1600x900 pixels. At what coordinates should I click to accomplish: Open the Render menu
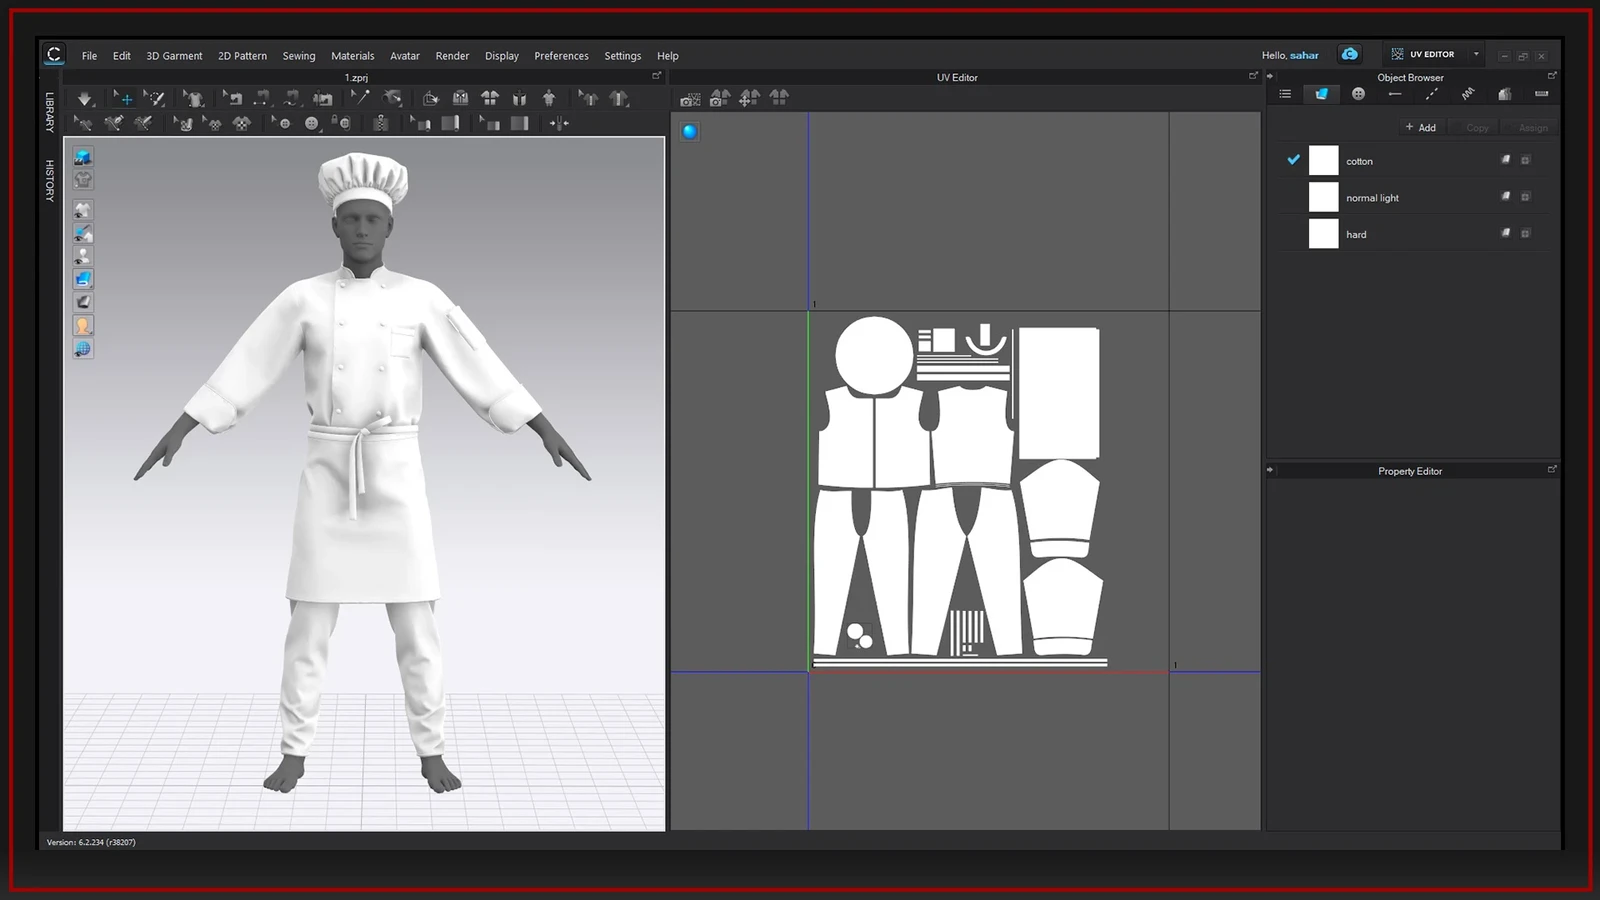click(452, 56)
